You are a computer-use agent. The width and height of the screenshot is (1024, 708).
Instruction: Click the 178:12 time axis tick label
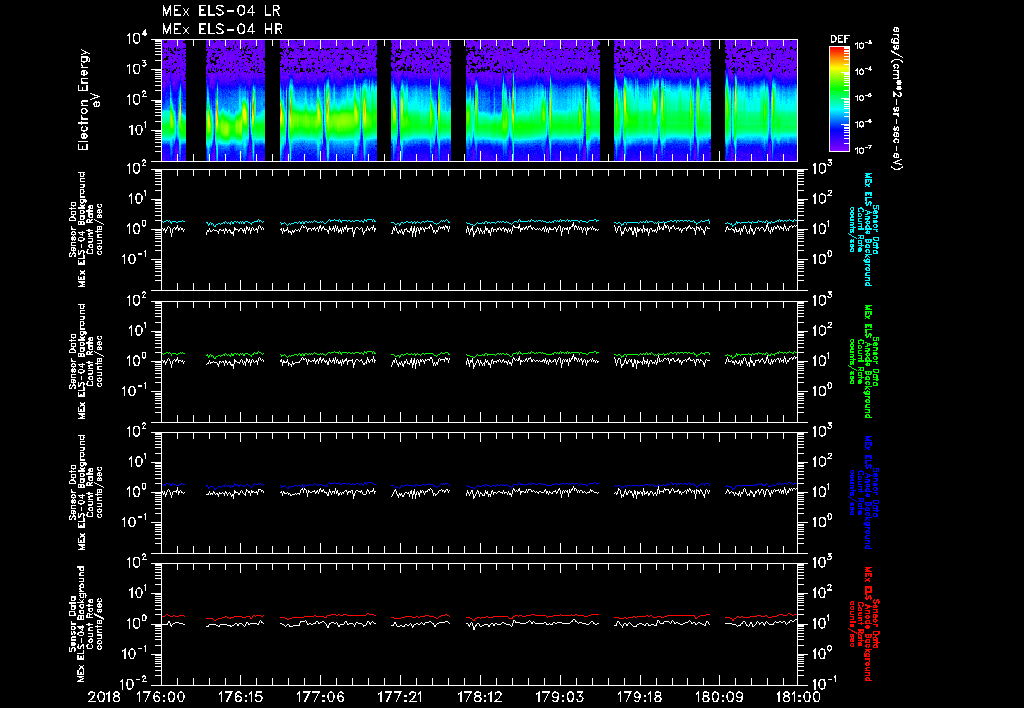coord(479,696)
